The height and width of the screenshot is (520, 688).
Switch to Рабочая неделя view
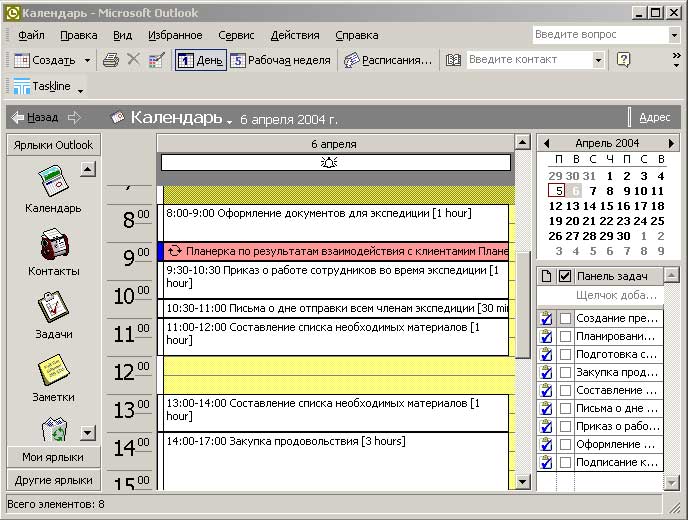(280, 60)
